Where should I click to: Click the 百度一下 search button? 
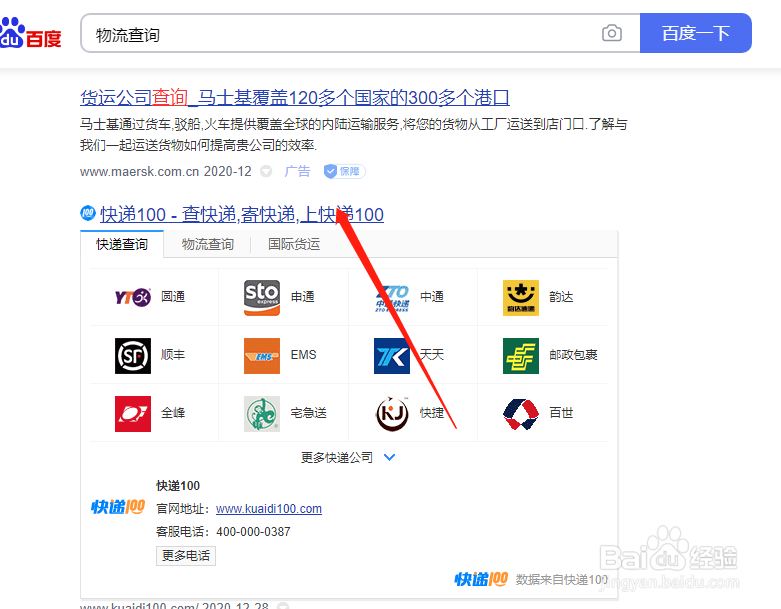click(696, 33)
